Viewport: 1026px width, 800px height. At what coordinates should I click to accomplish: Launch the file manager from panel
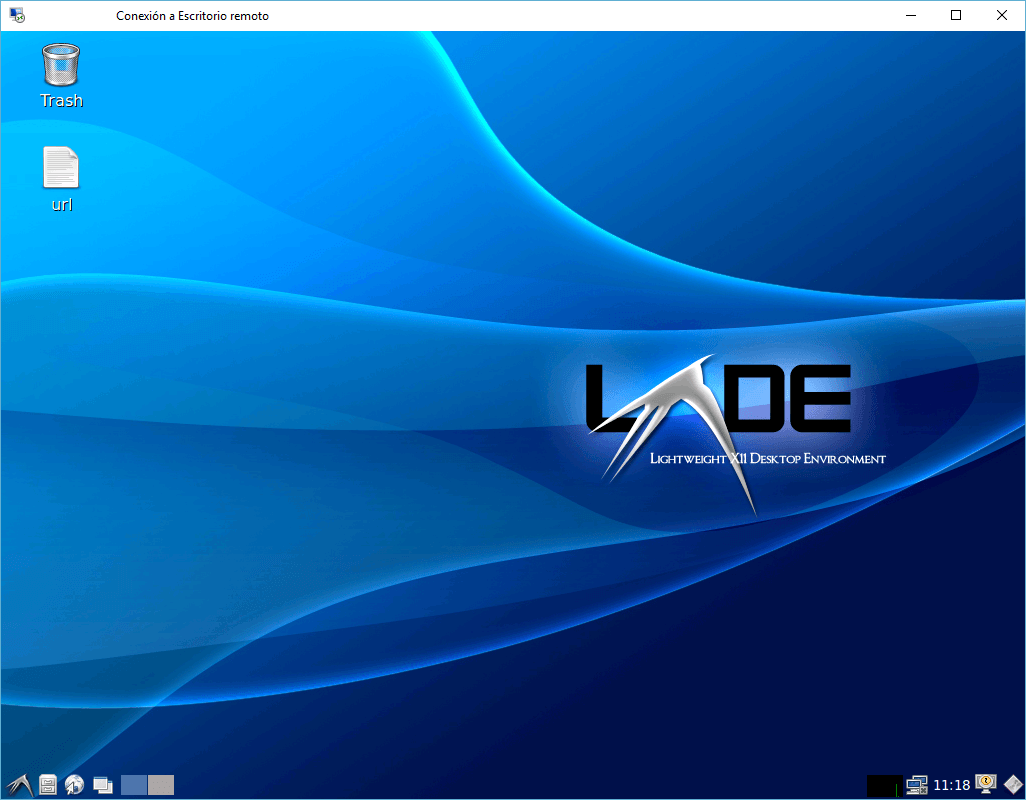pyautogui.click(x=48, y=784)
